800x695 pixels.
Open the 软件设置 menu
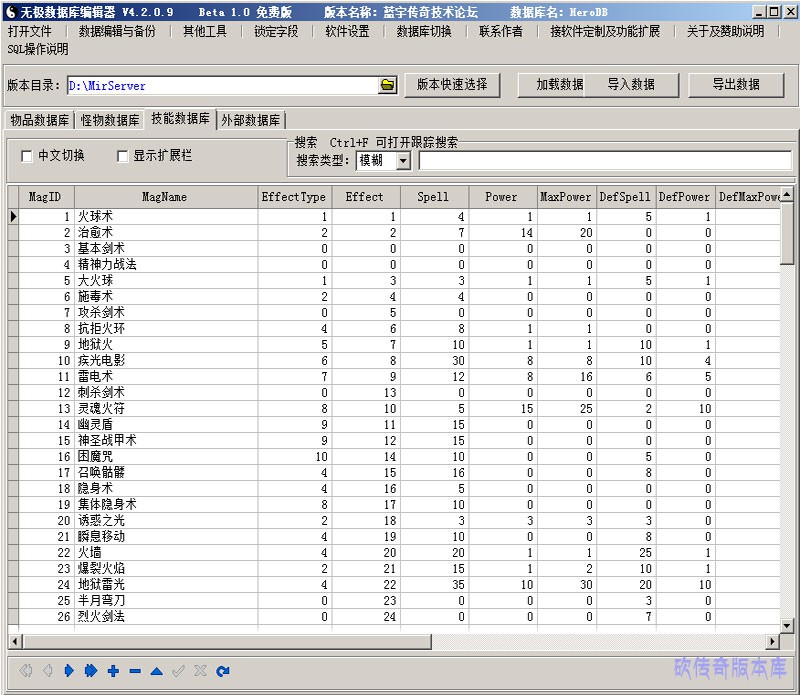pyautogui.click(x=347, y=31)
